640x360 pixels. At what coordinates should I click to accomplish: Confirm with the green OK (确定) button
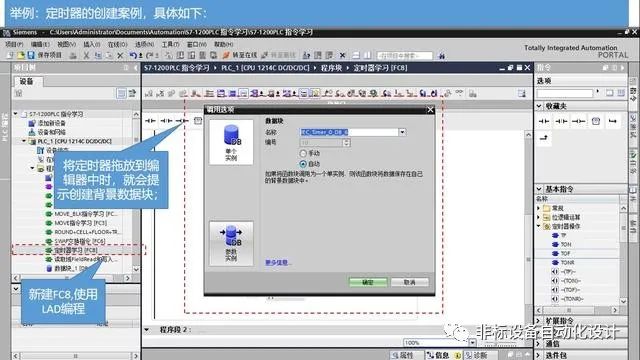pyautogui.click(x=368, y=282)
